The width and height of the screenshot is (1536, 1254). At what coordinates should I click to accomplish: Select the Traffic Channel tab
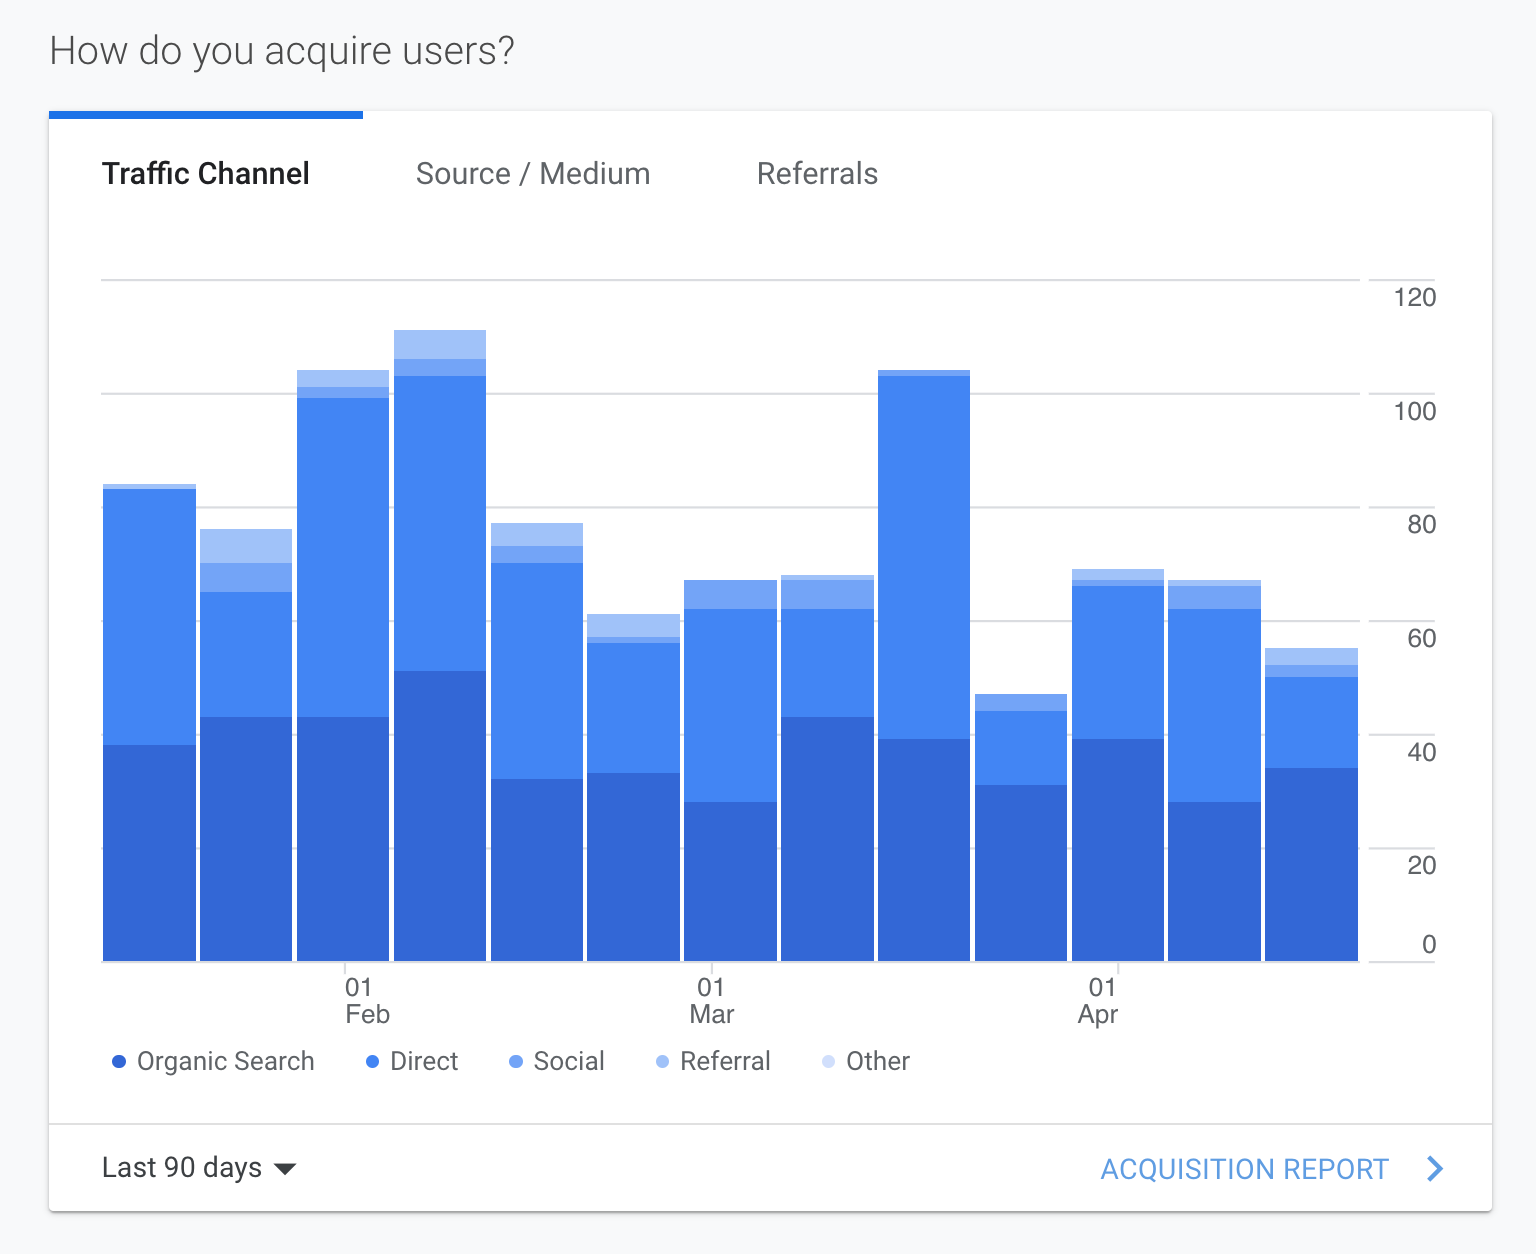pos(206,174)
